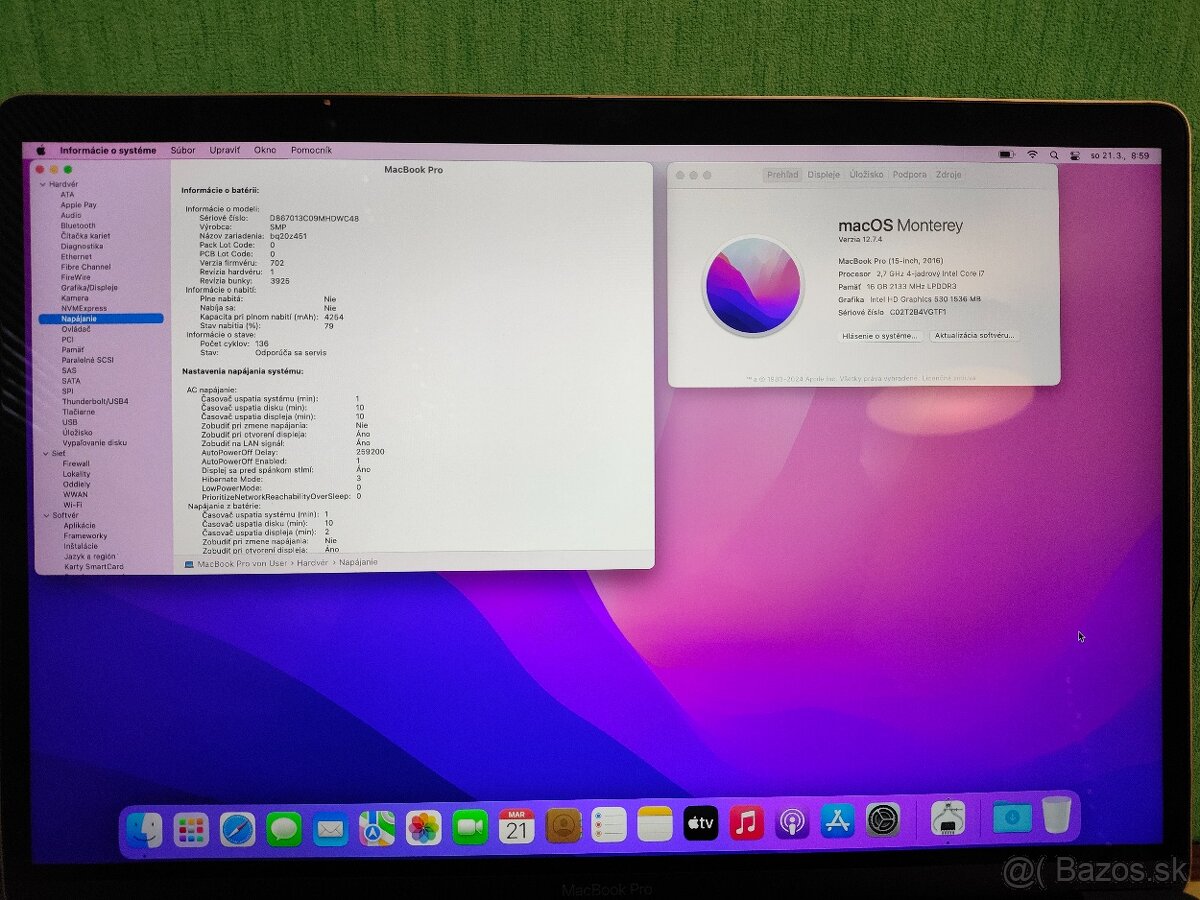Switch to the Úložisko tab
This screenshot has height=900, width=1200.
866,174
